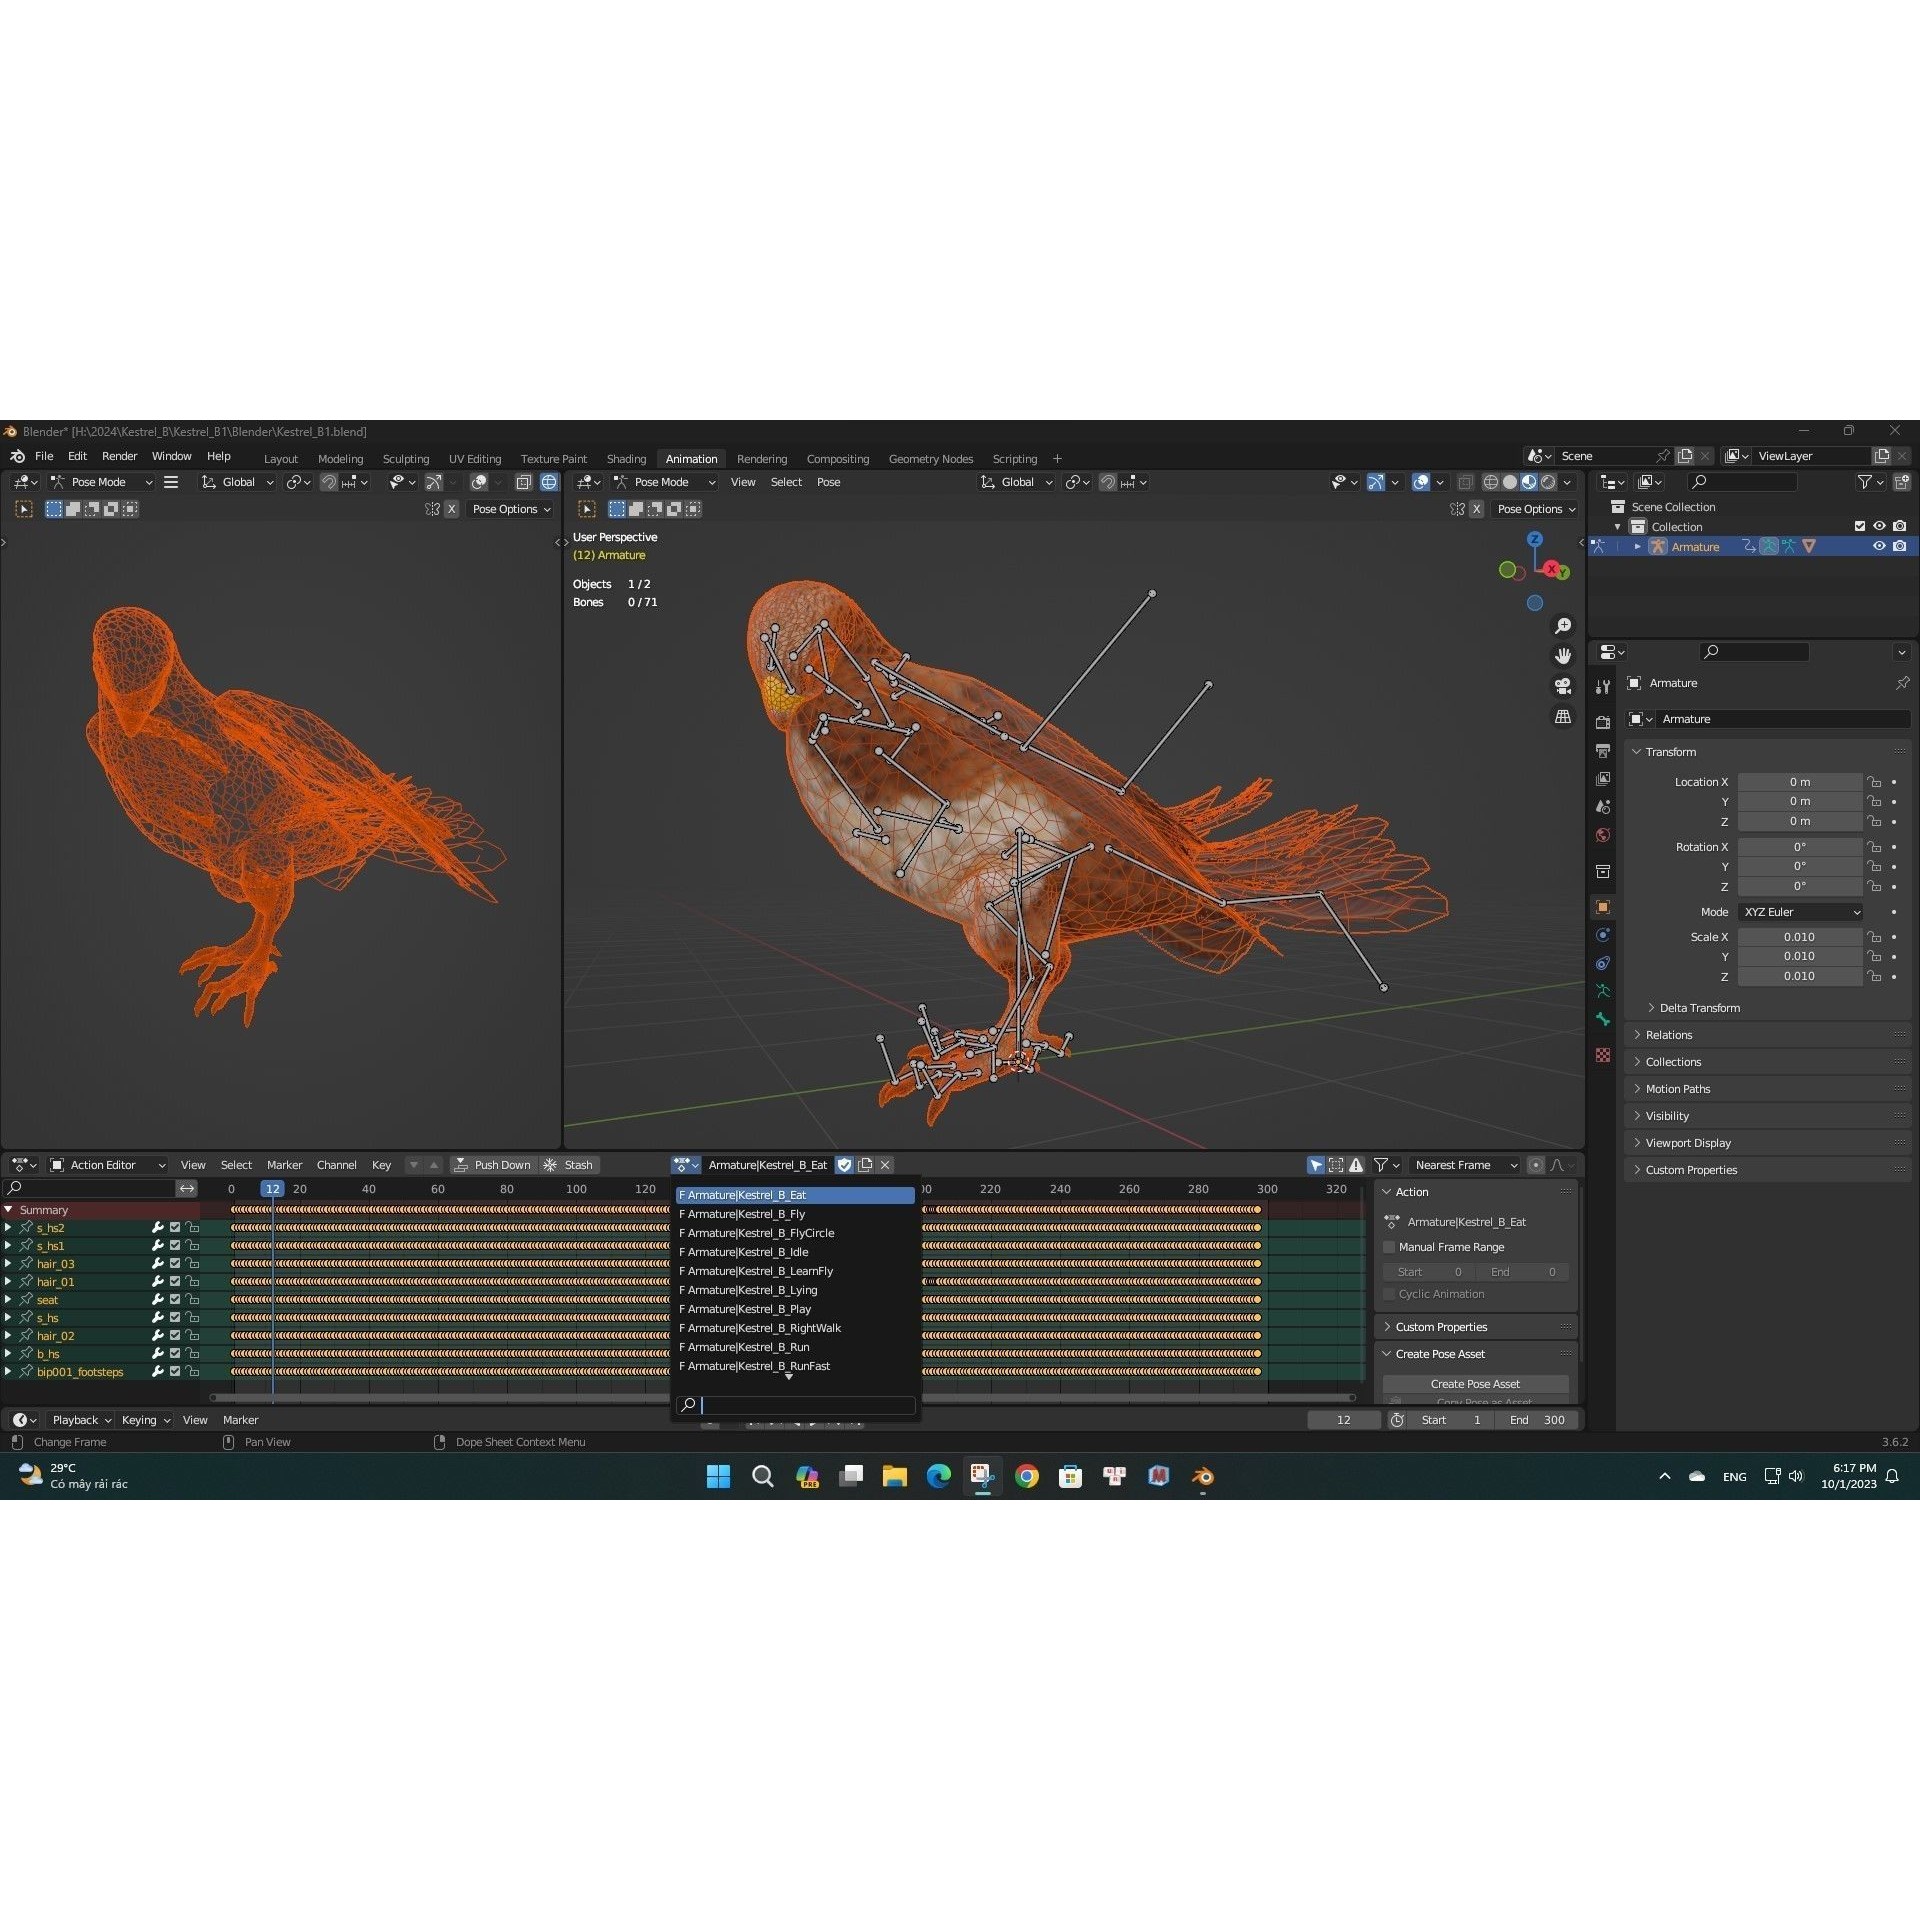Open the XYZ Euler rotation mode dropdown

coord(1800,911)
